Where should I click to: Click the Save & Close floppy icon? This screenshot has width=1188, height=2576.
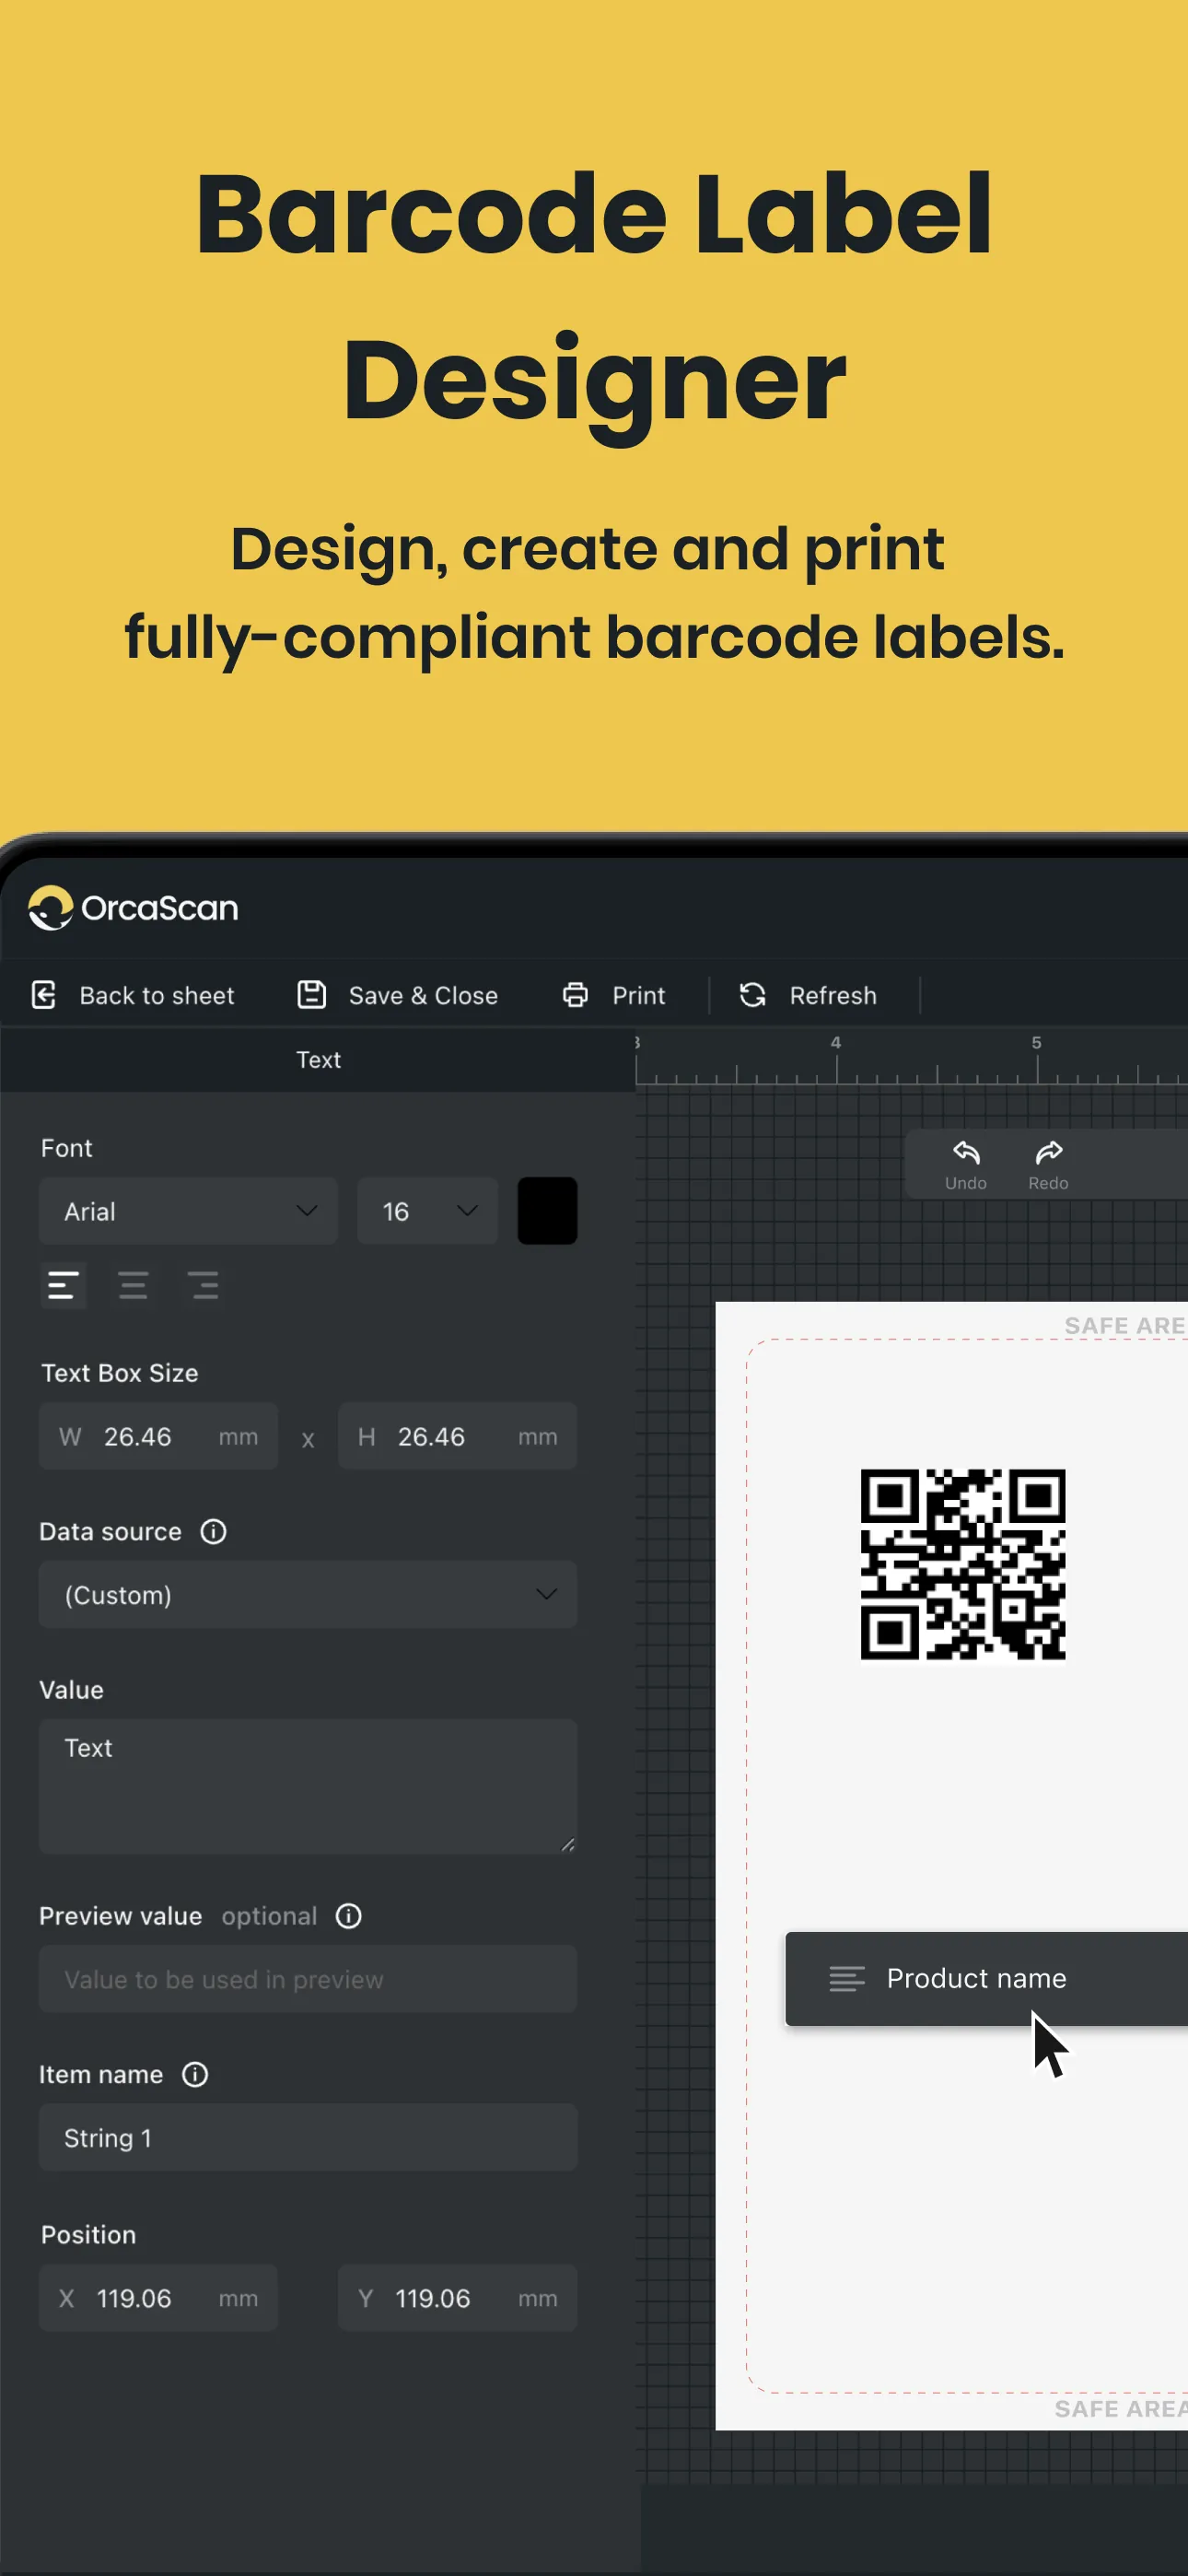(312, 995)
